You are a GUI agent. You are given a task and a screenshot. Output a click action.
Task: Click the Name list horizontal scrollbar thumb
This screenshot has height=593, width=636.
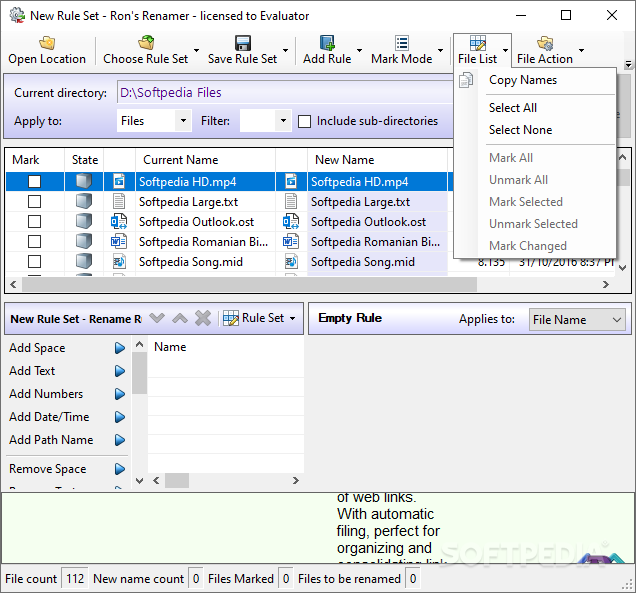pos(176,481)
